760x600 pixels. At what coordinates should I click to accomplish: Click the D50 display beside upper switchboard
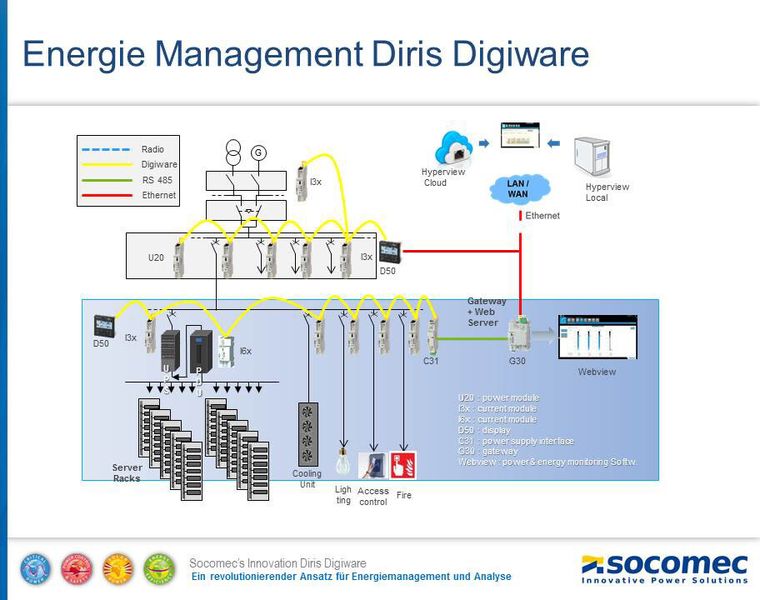coord(388,252)
